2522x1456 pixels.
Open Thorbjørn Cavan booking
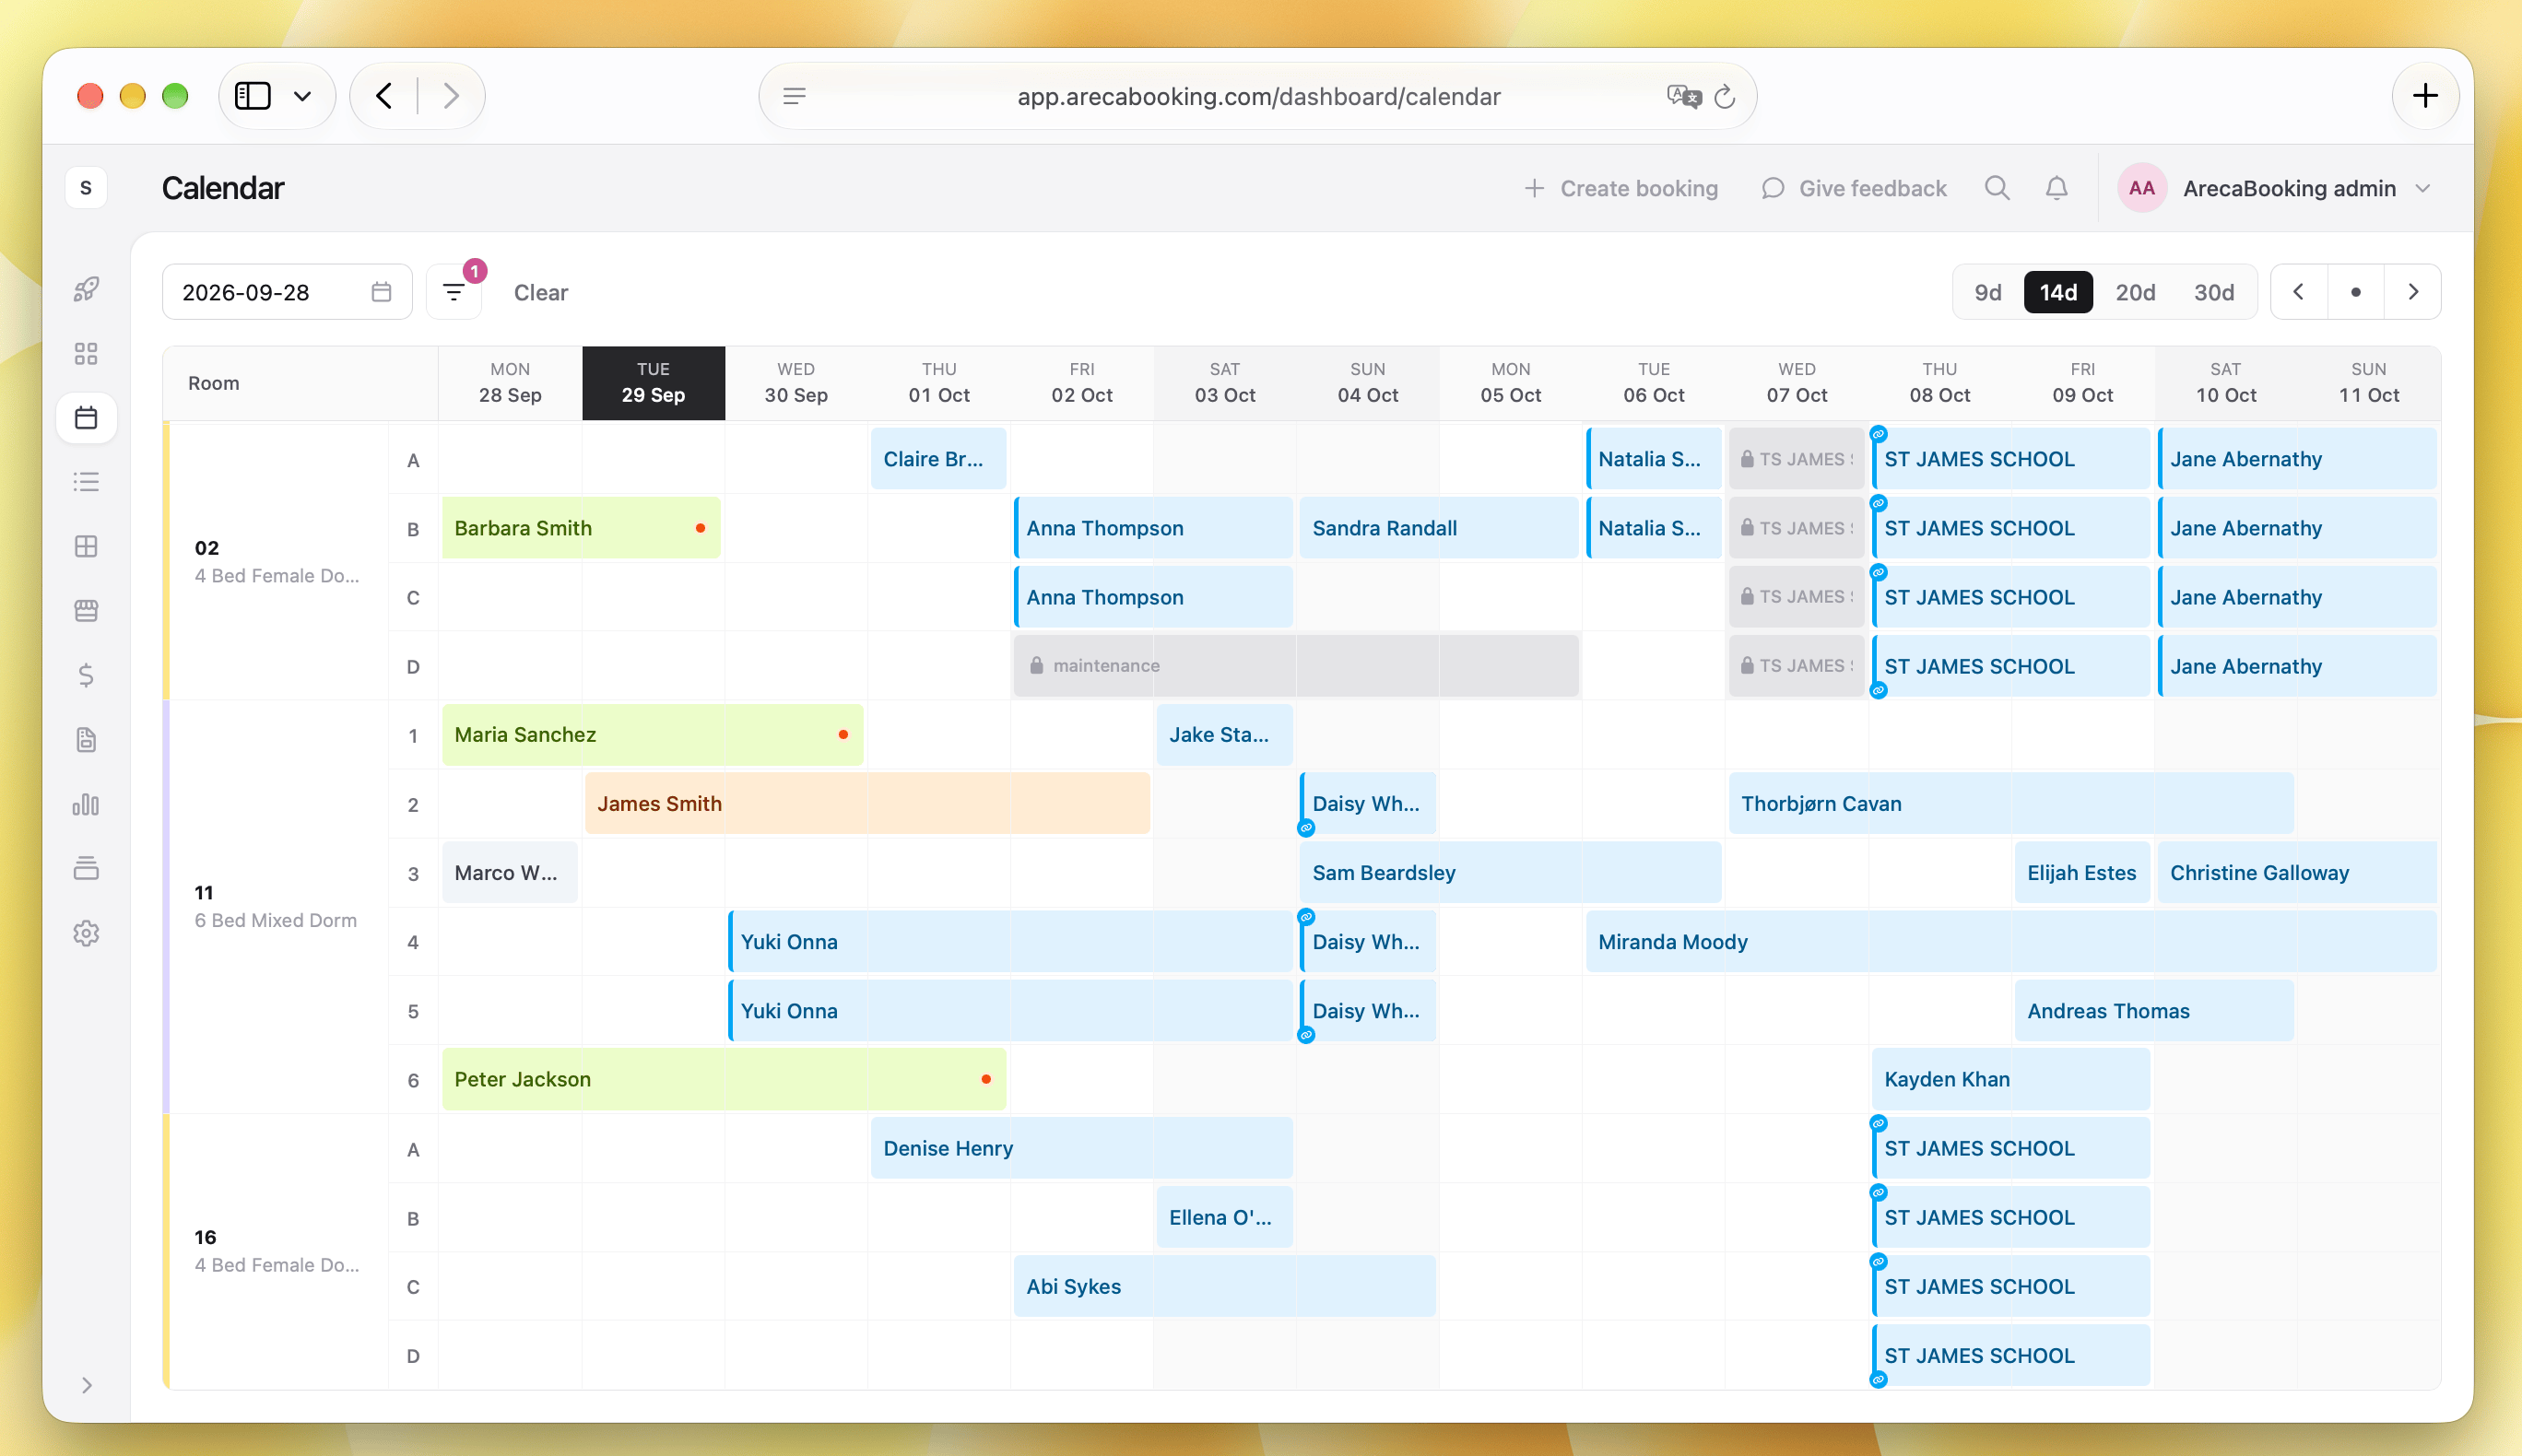2011,803
